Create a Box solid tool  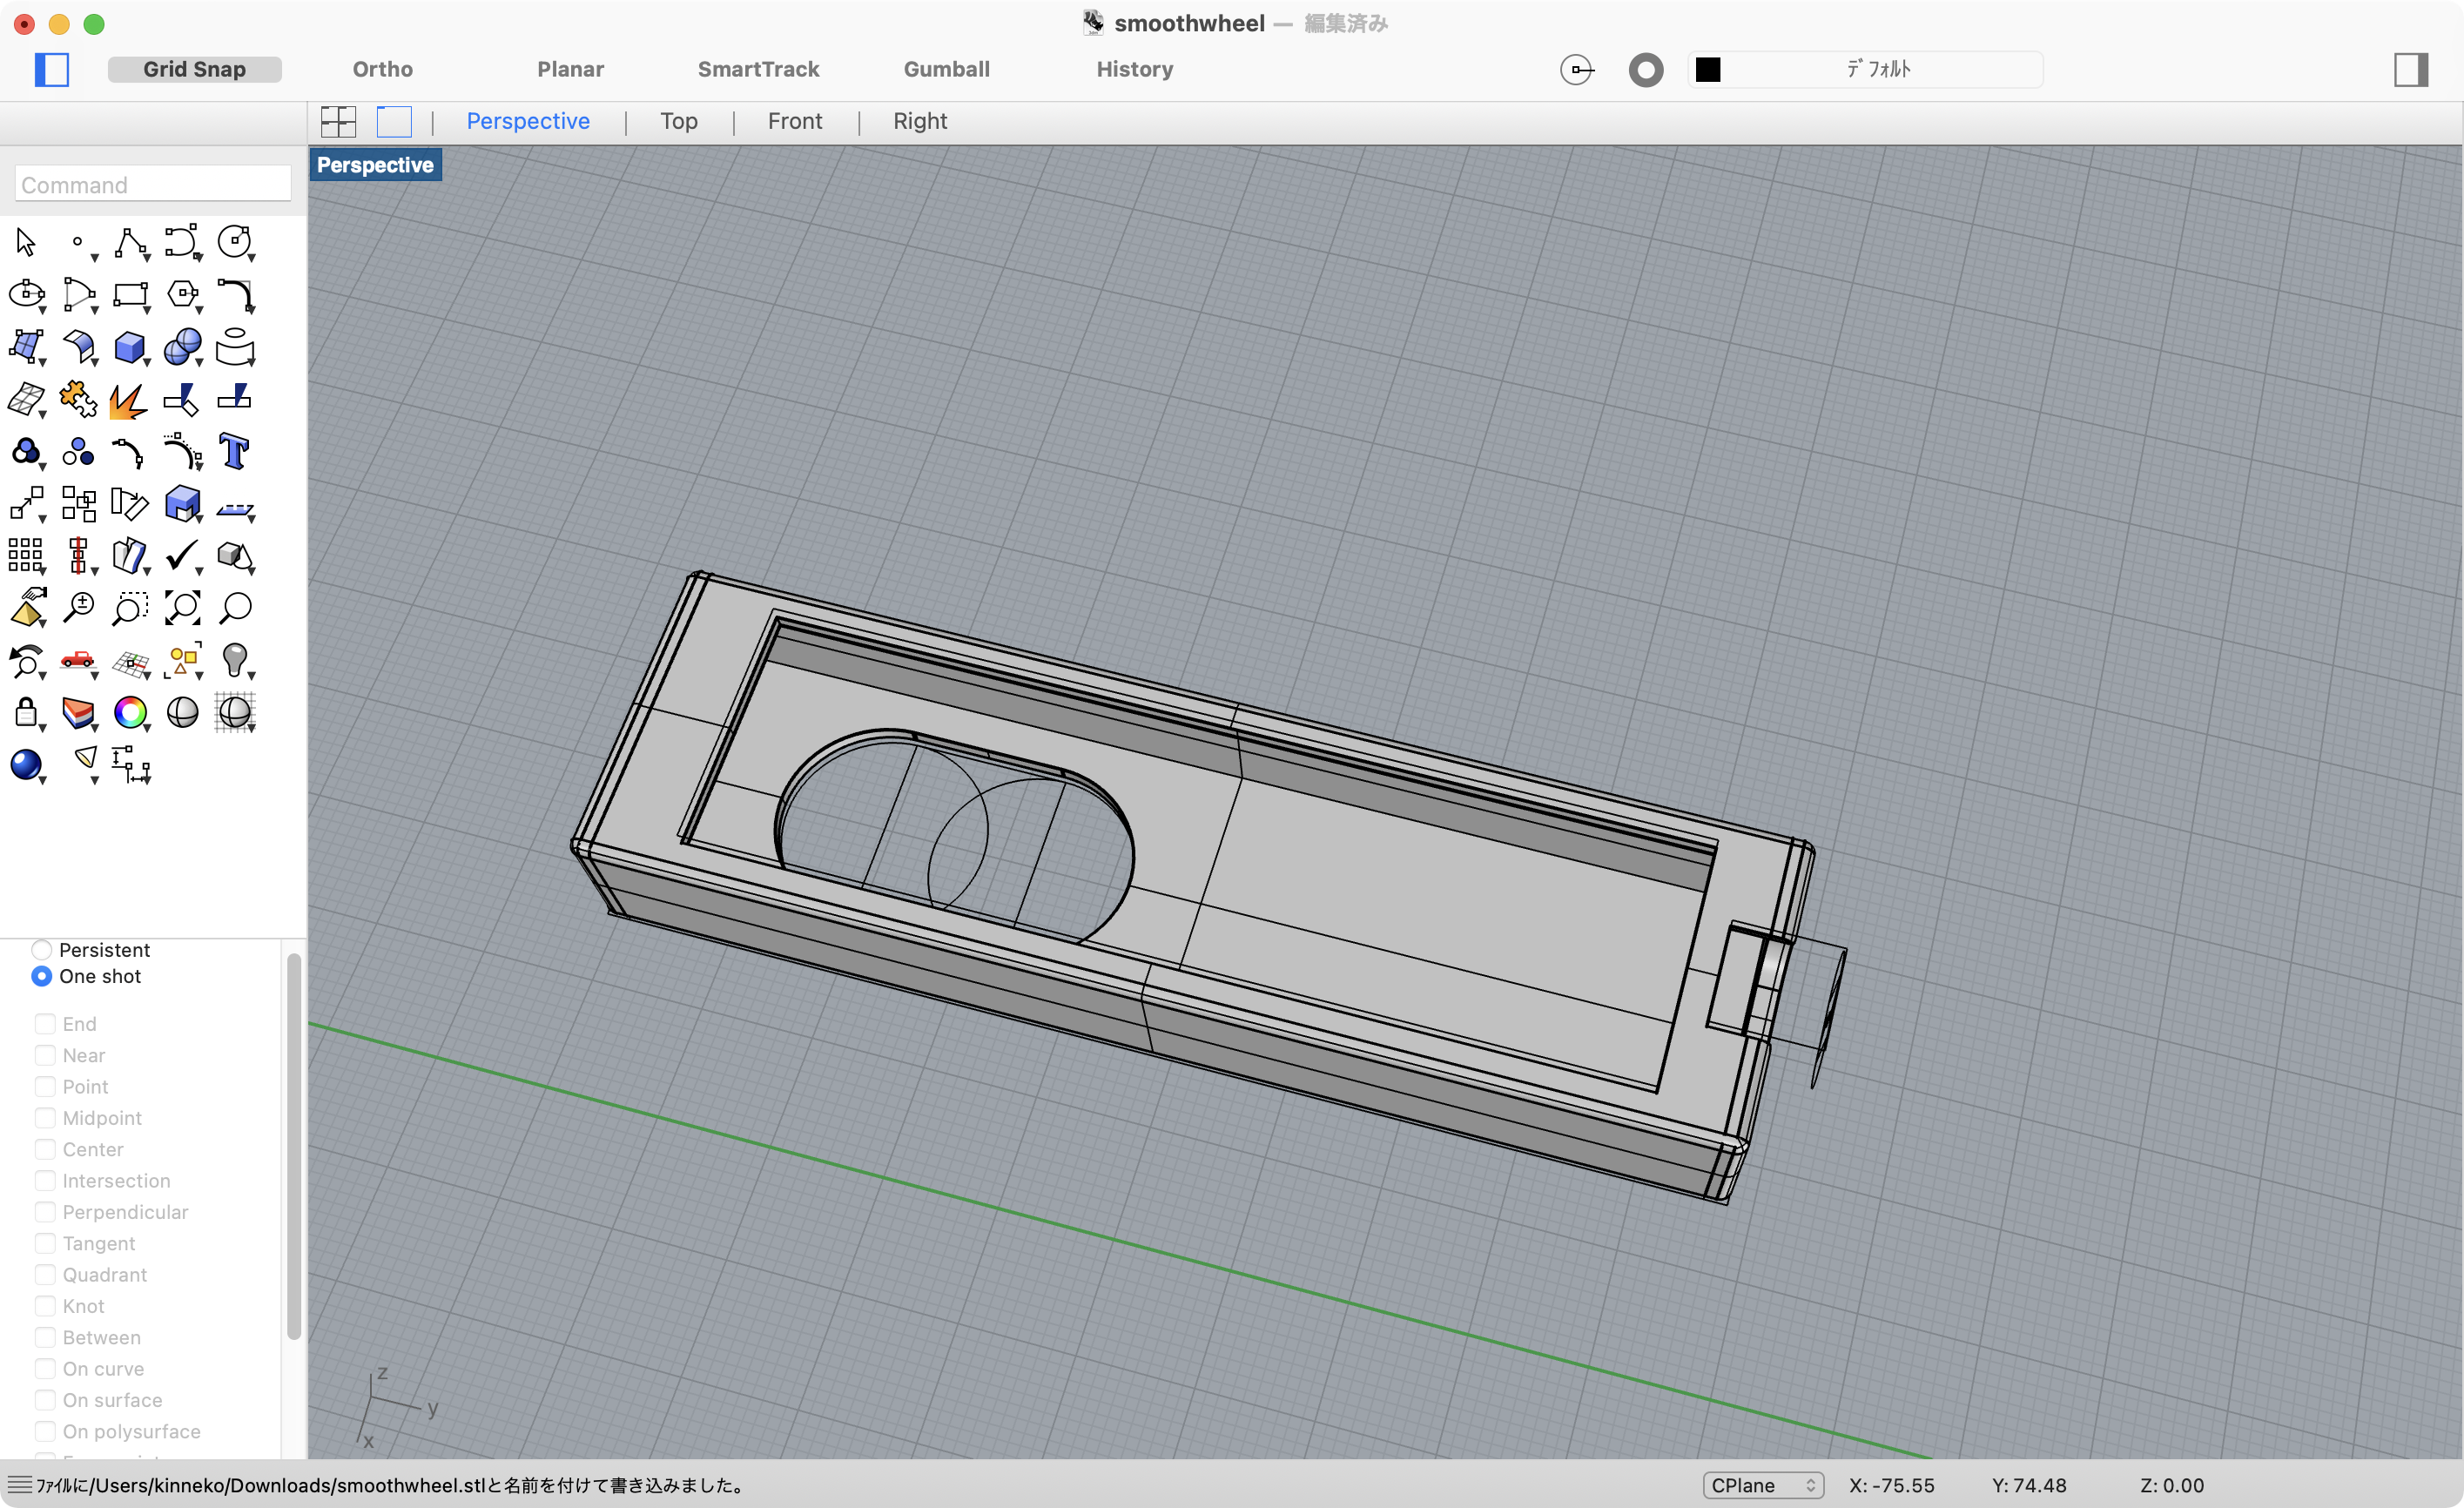(x=130, y=347)
